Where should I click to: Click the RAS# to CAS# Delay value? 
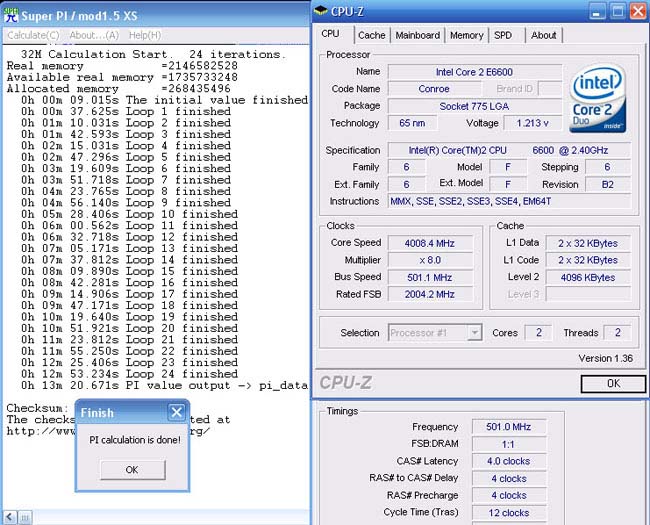click(x=509, y=479)
